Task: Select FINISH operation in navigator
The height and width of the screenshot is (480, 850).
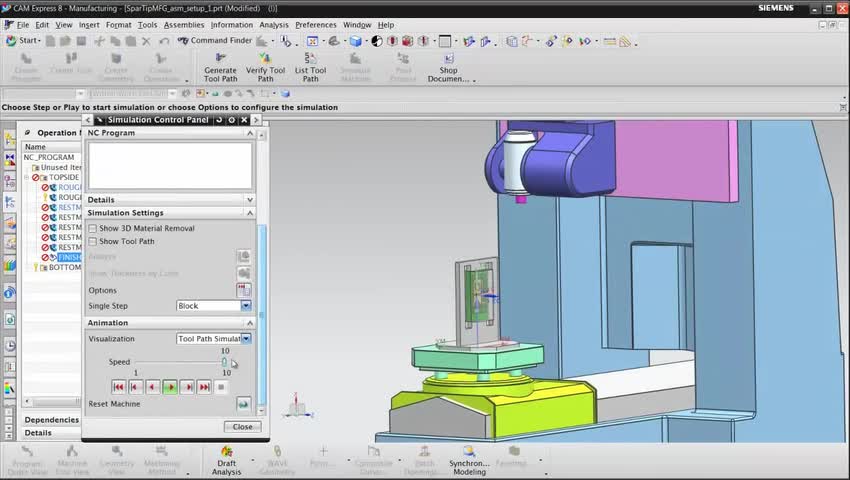Action: [69, 258]
